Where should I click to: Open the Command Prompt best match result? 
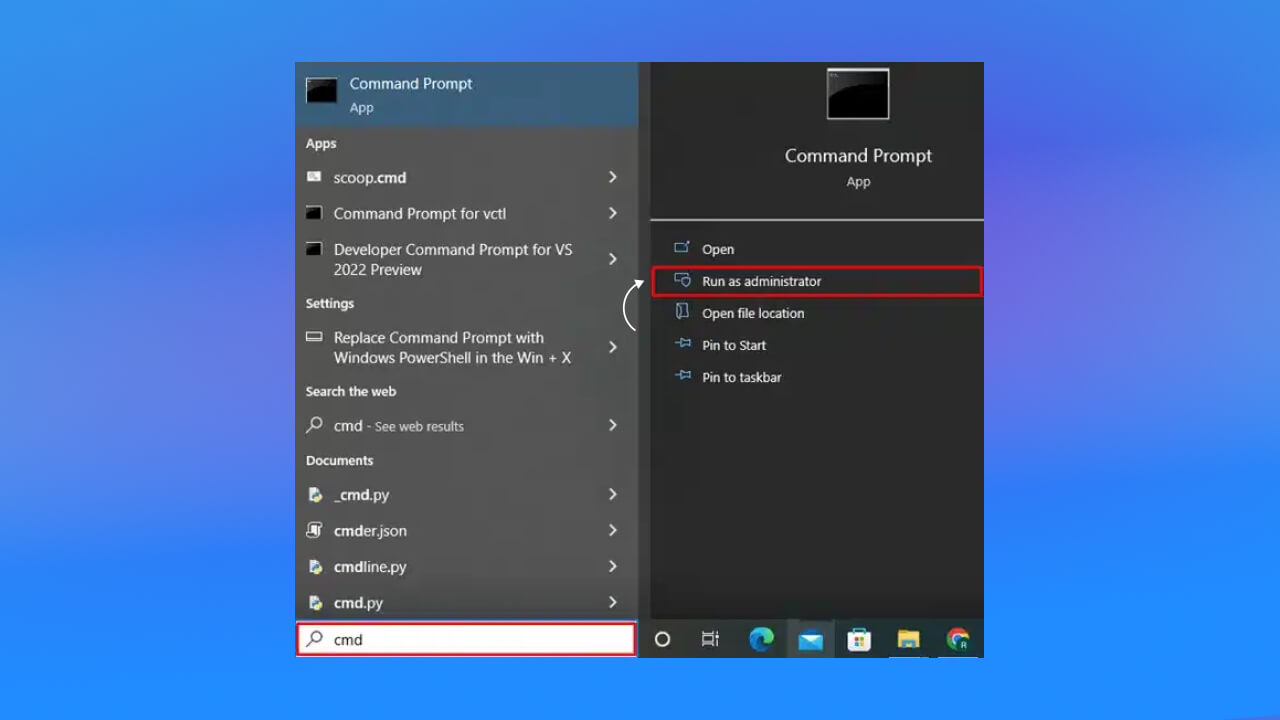pos(466,95)
